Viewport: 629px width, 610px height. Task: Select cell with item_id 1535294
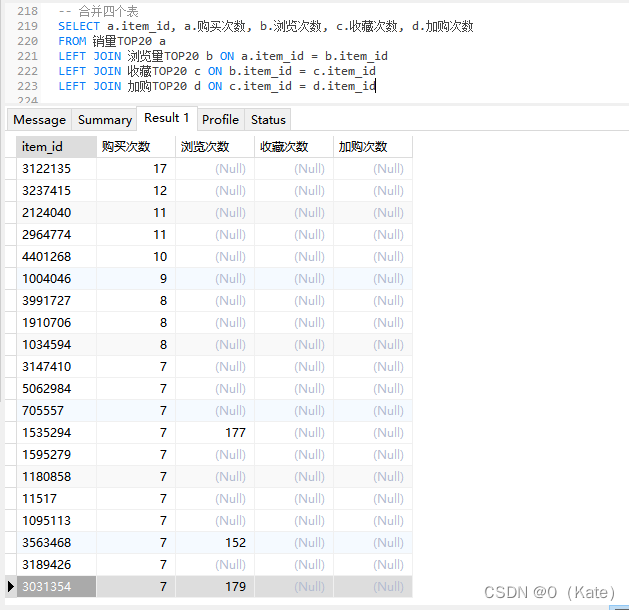pyautogui.click(x=56, y=433)
